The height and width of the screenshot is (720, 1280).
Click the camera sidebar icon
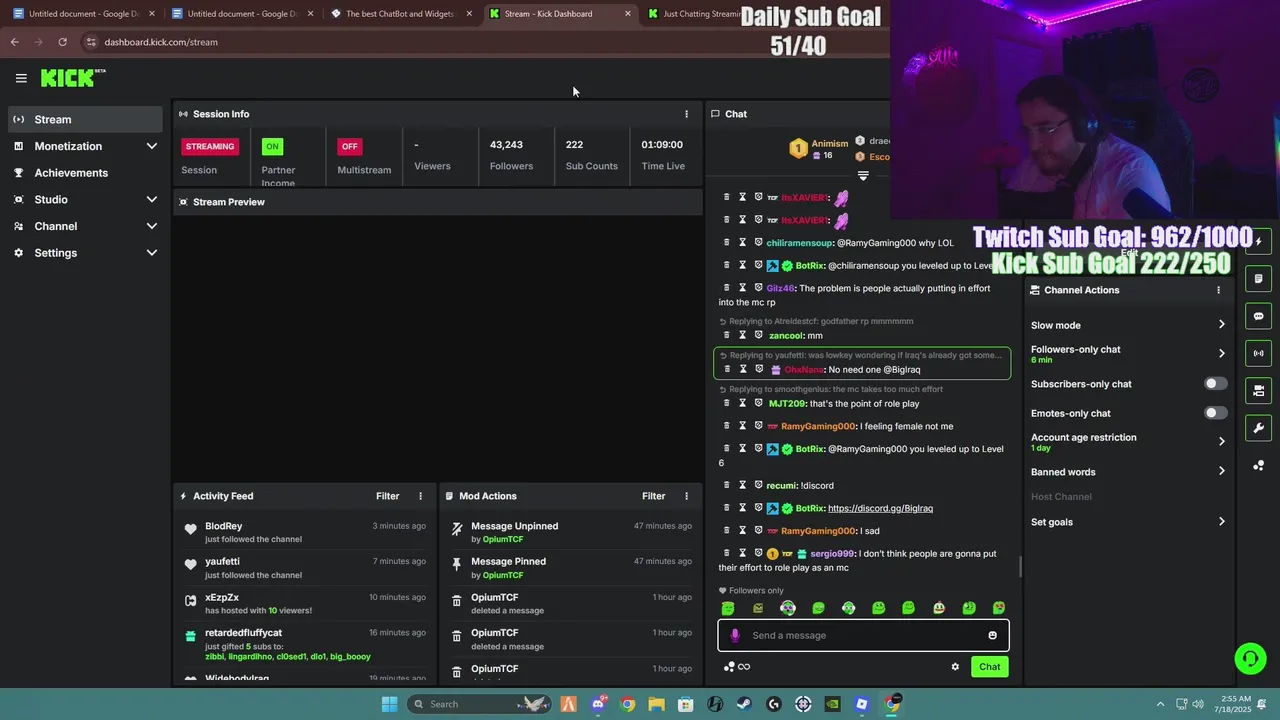click(1258, 390)
